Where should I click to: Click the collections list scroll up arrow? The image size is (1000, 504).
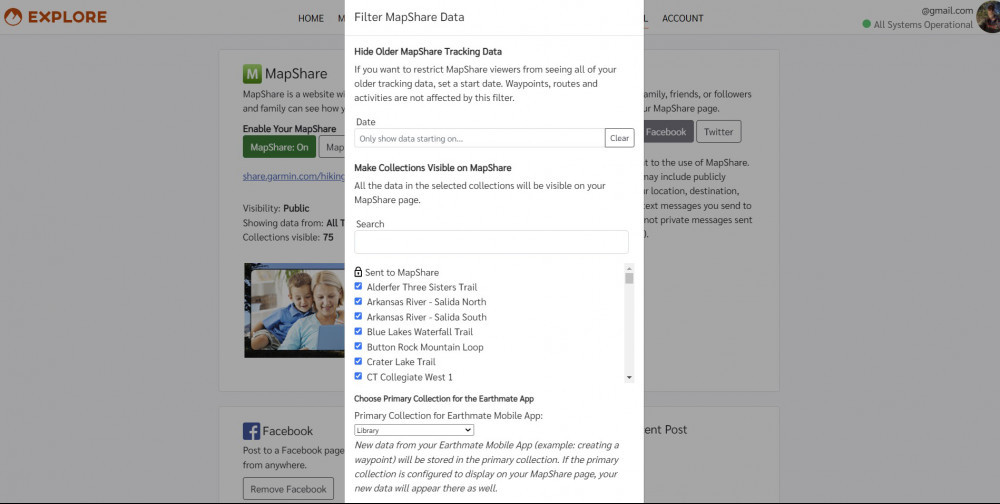[x=629, y=268]
